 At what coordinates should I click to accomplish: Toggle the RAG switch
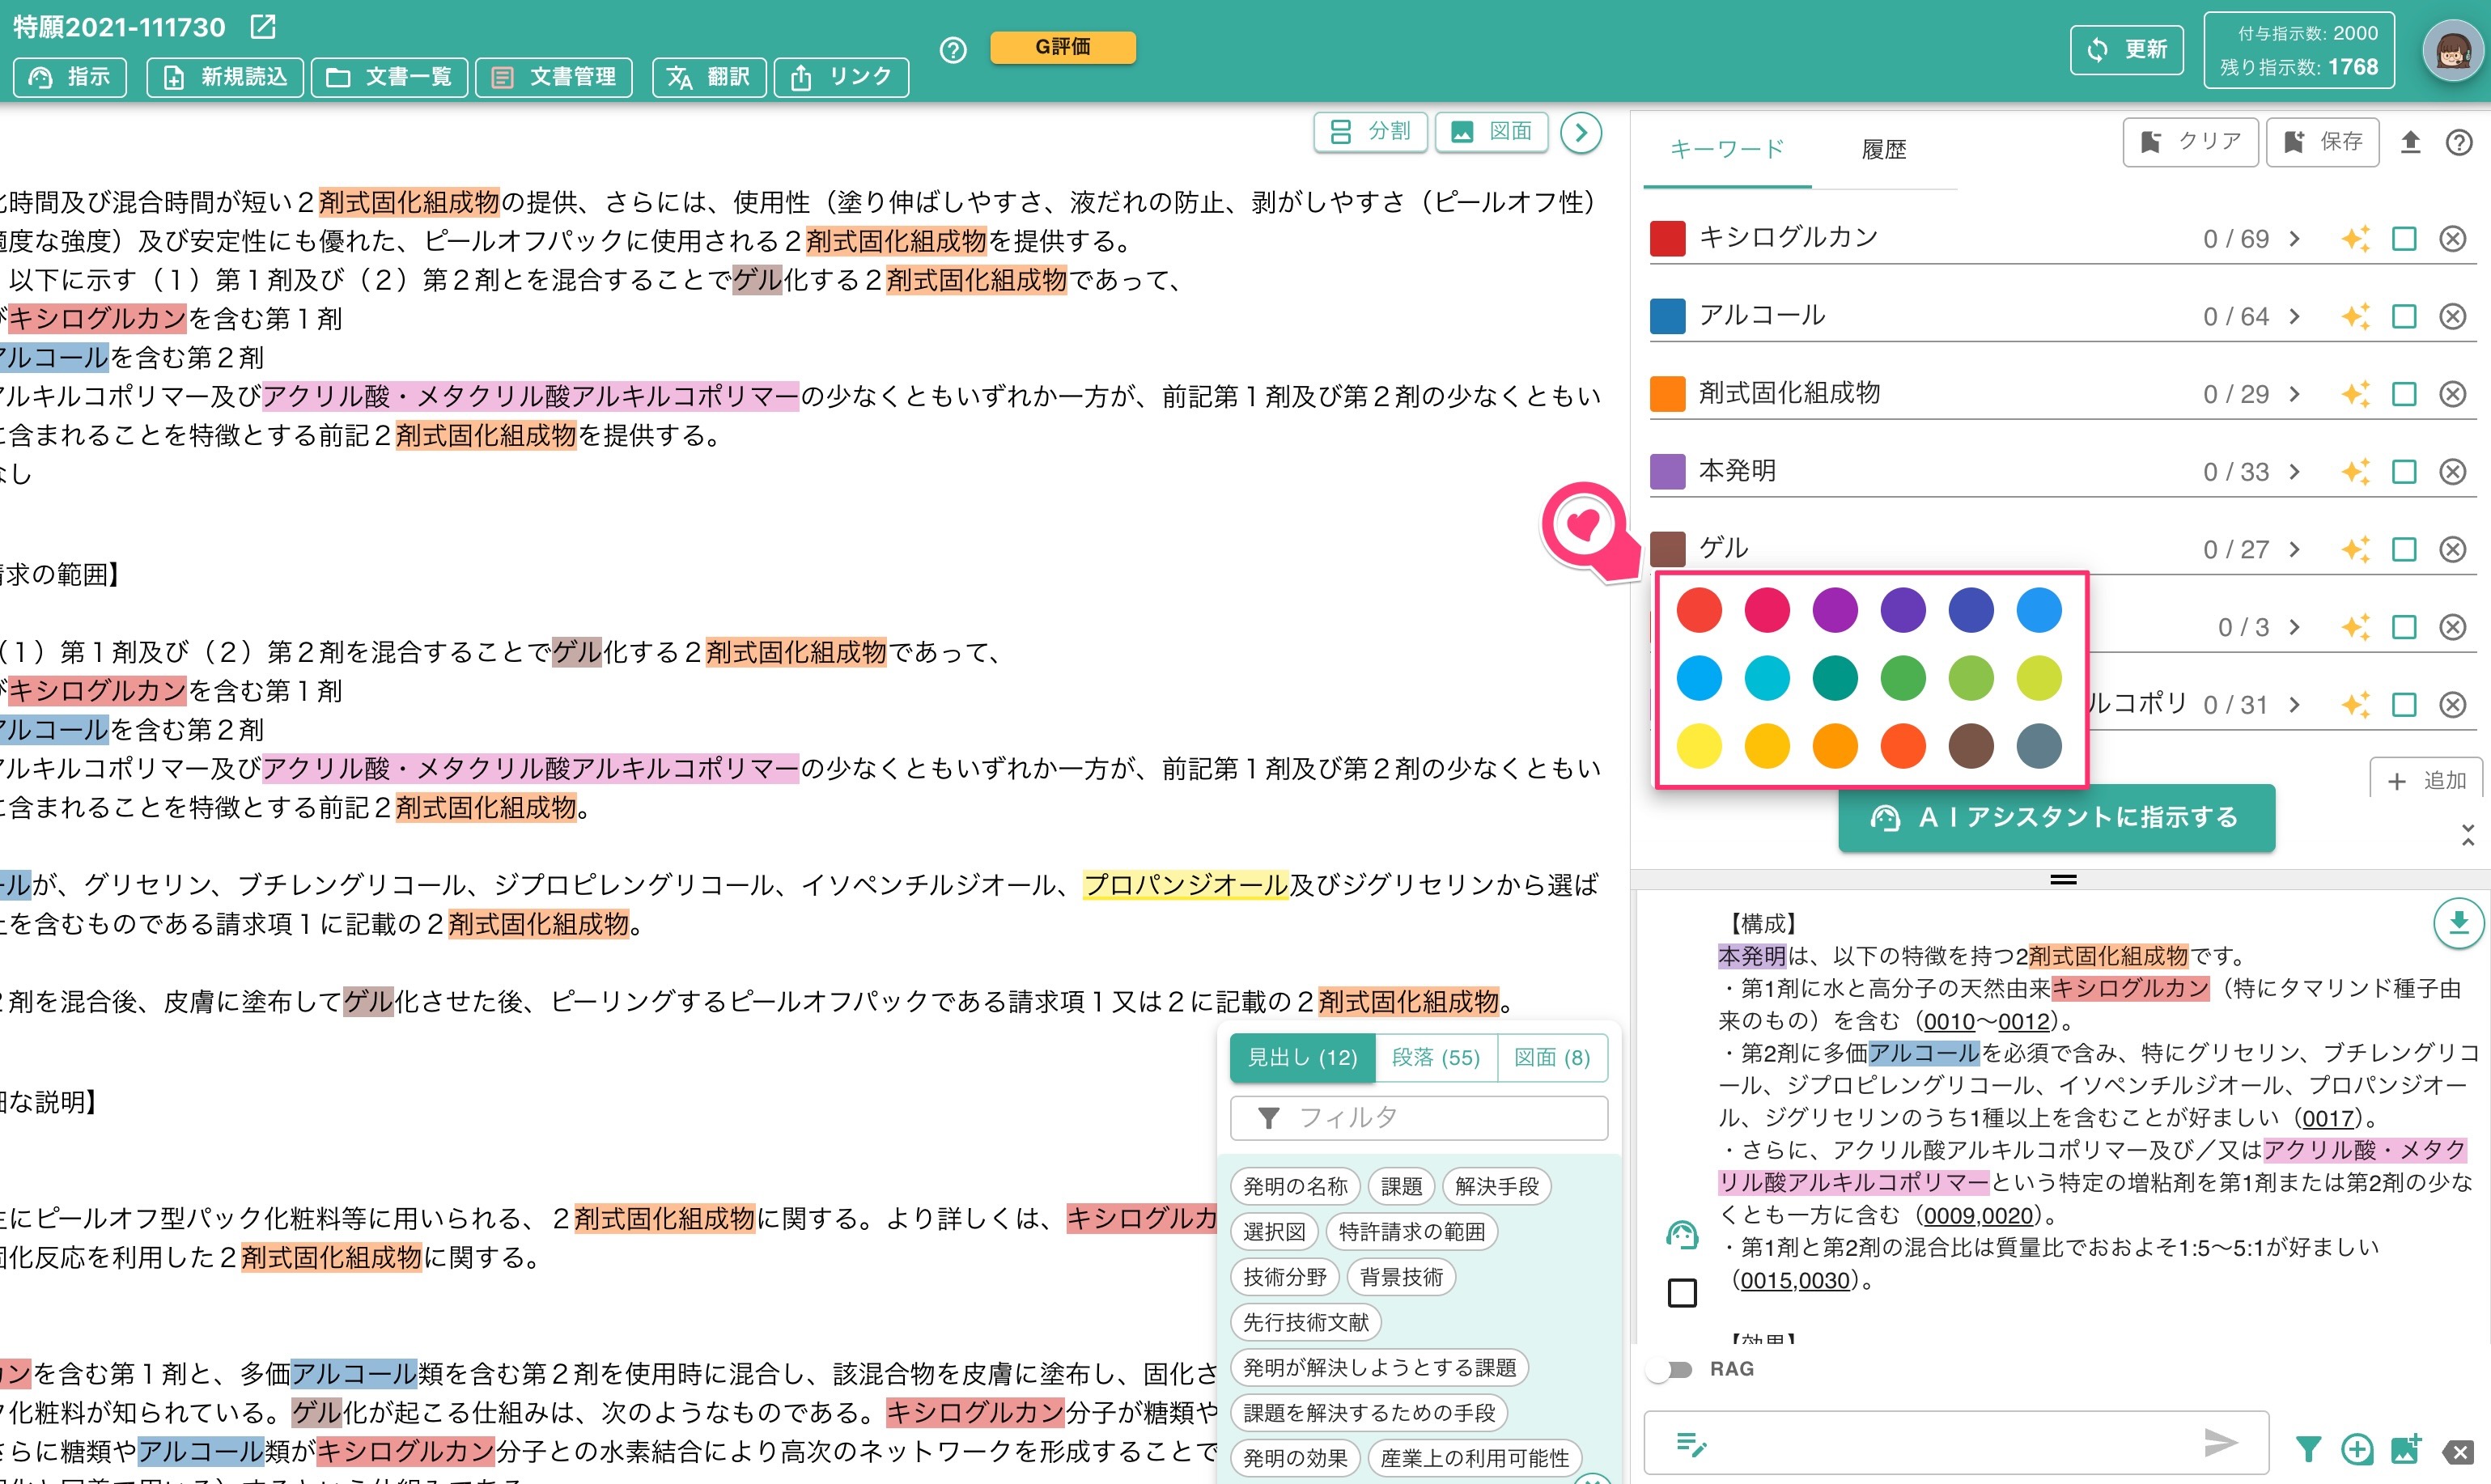[x=1670, y=1369]
